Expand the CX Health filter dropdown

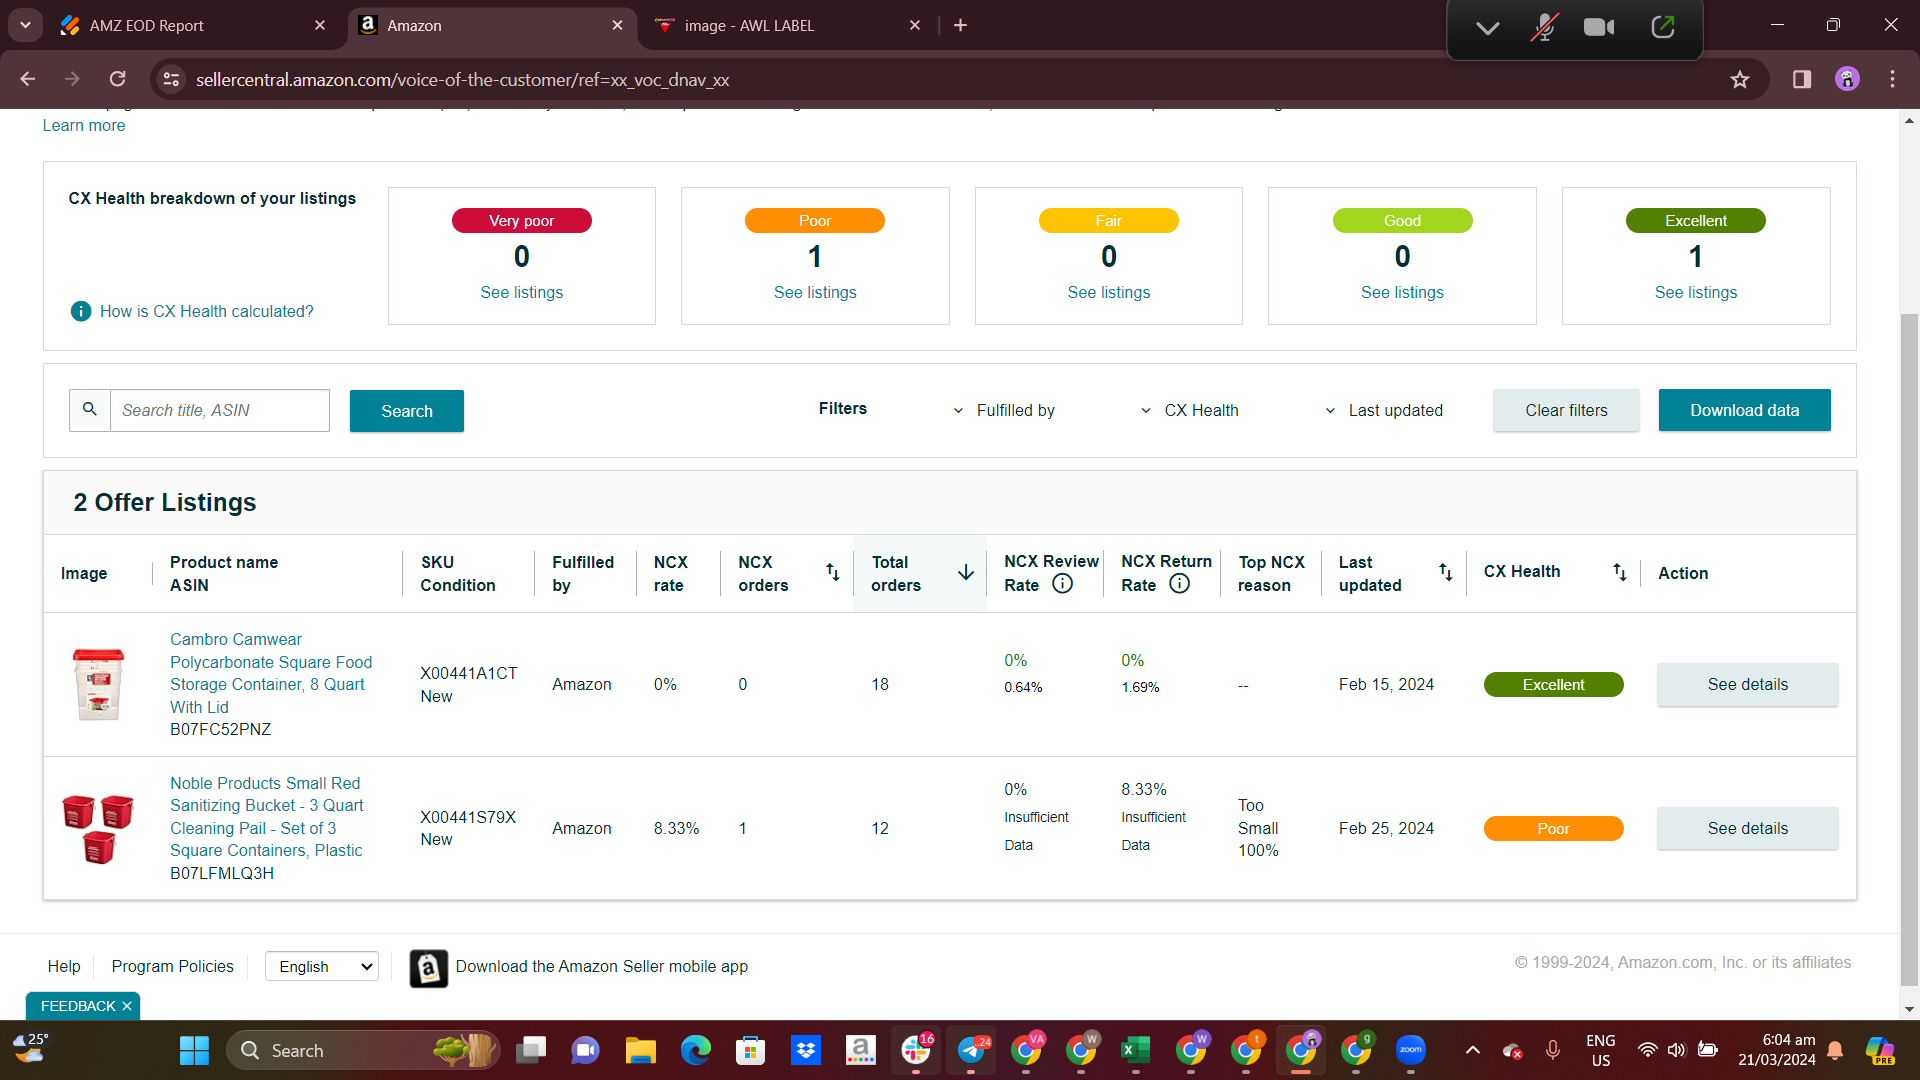pyautogui.click(x=1190, y=410)
